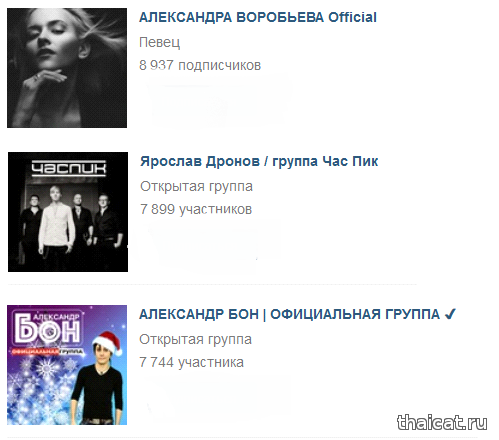Open the Александра Воробьева black-and-white avatar
Viewport: 499px width, 440px height.
pyautogui.click(x=67, y=68)
